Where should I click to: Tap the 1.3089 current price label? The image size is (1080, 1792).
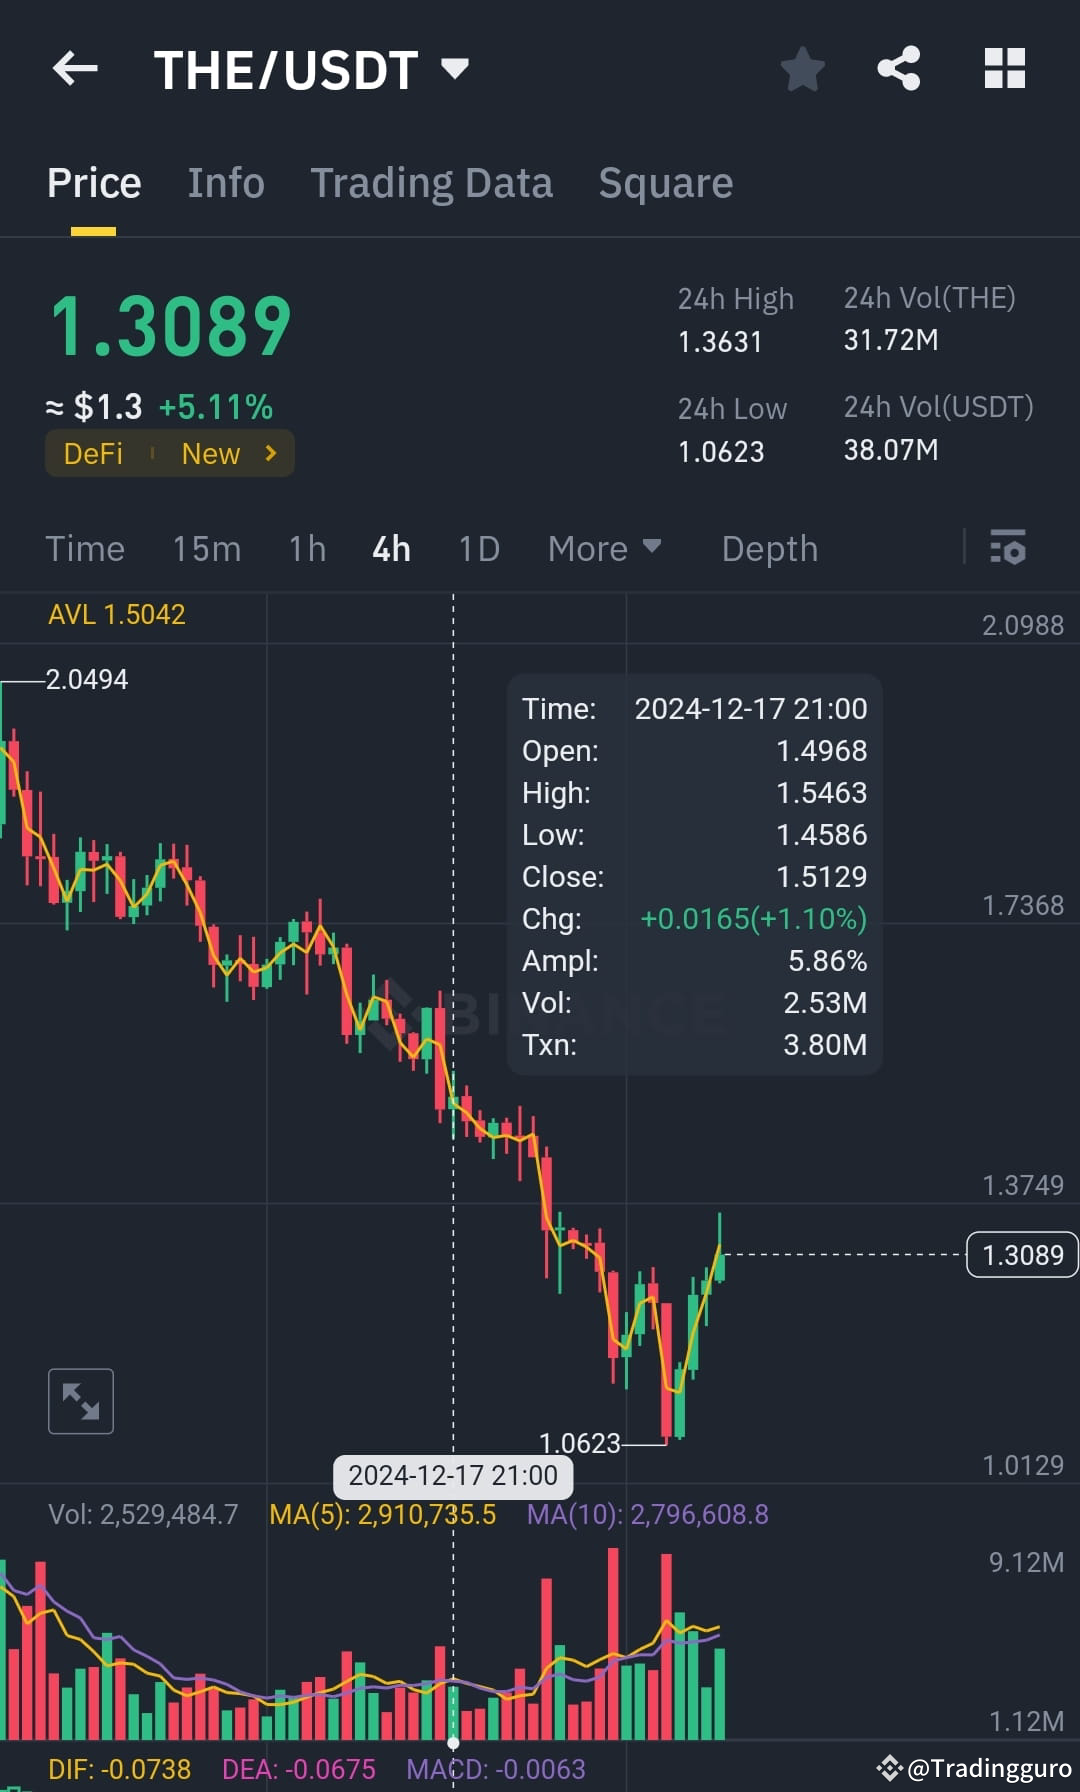tap(1021, 1254)
